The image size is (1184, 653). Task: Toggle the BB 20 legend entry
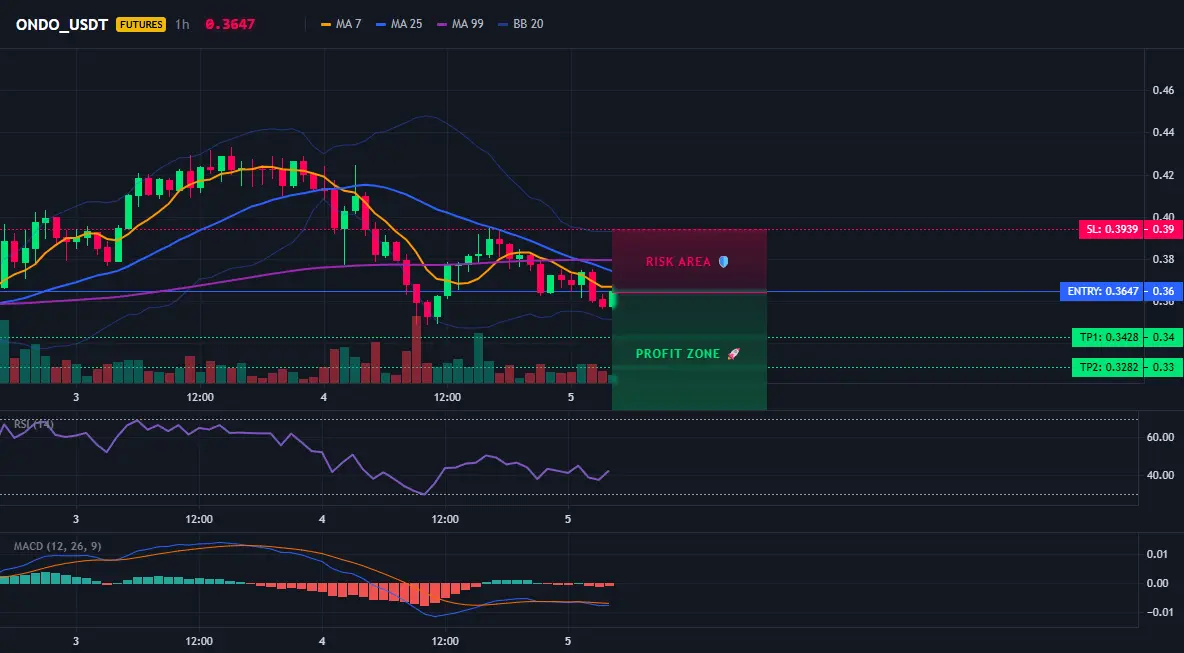[521, 24]
